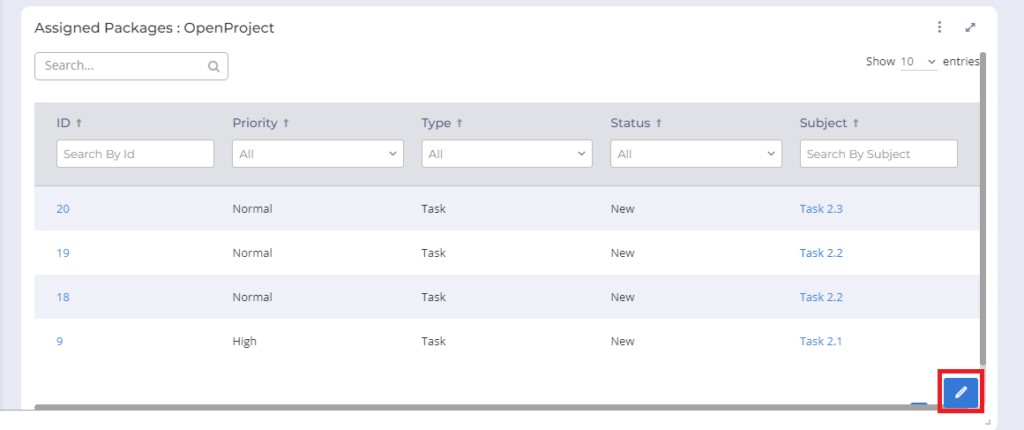Open the Task 2.3 subject link

[821, 209]
